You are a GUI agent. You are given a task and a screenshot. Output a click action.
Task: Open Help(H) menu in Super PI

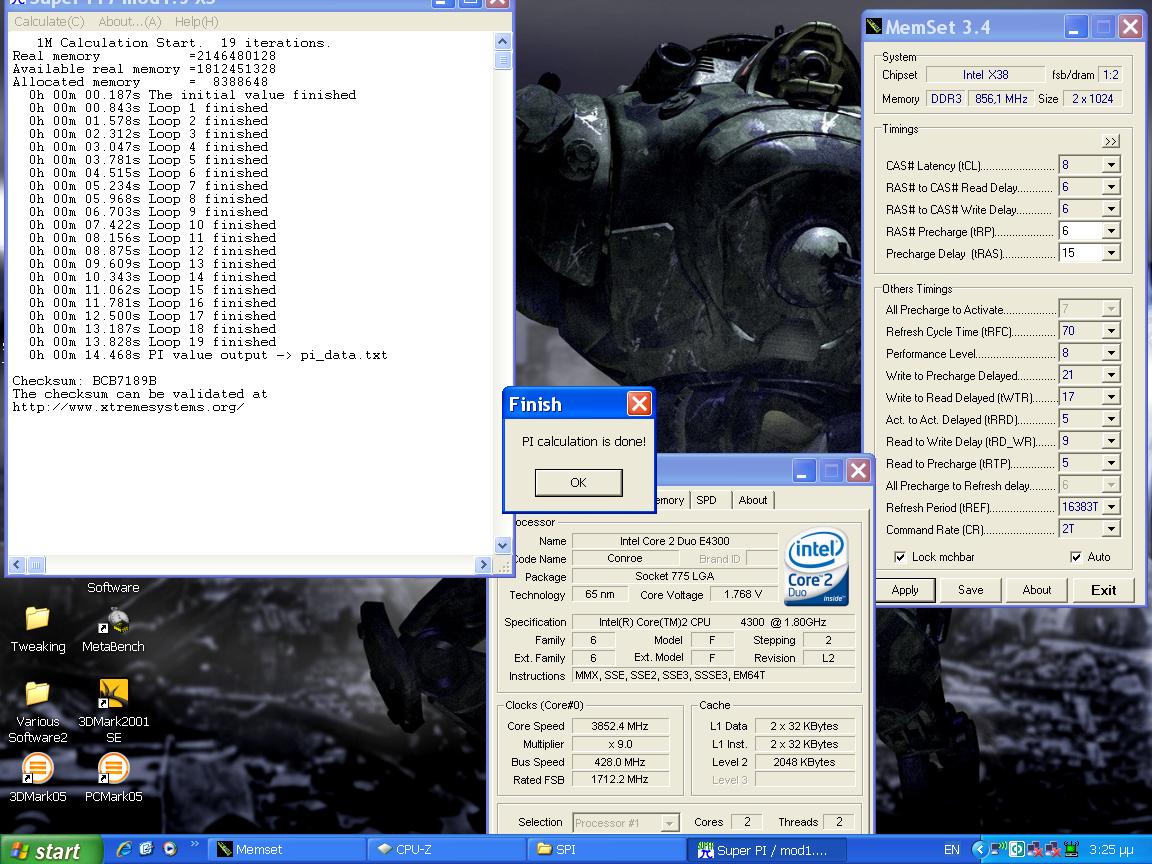[x=196, y=22]
